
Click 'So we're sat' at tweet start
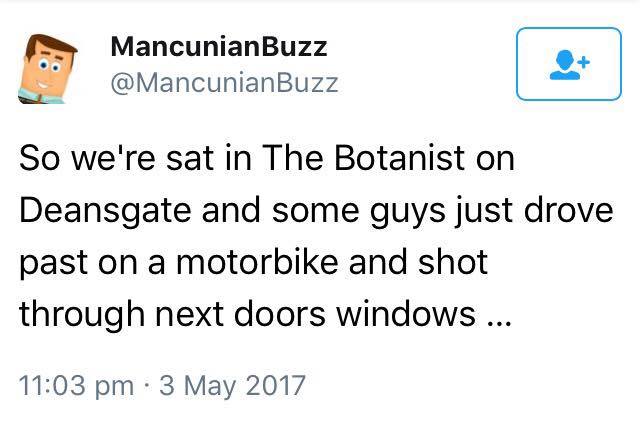(116, 158)
